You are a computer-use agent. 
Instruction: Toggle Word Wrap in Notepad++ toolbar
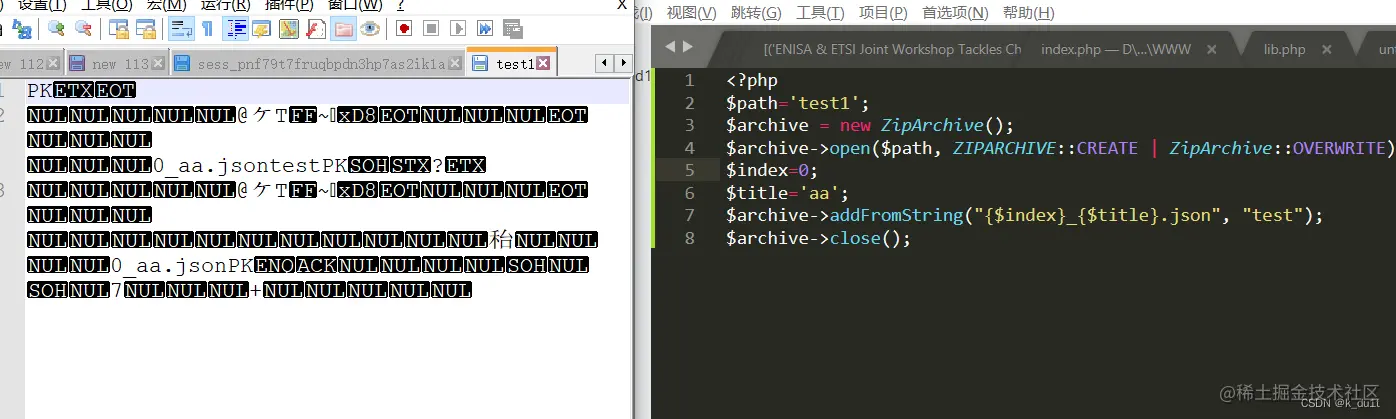pos(181,28)
